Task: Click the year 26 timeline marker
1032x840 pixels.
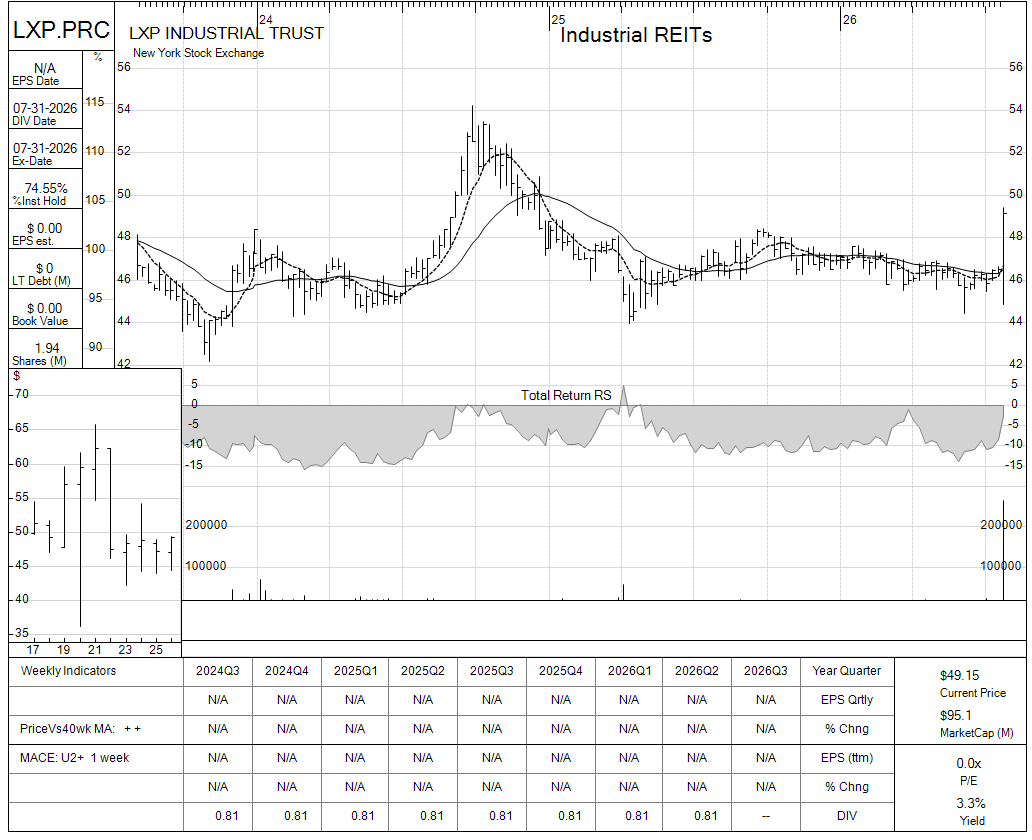Action: (850, 20)
